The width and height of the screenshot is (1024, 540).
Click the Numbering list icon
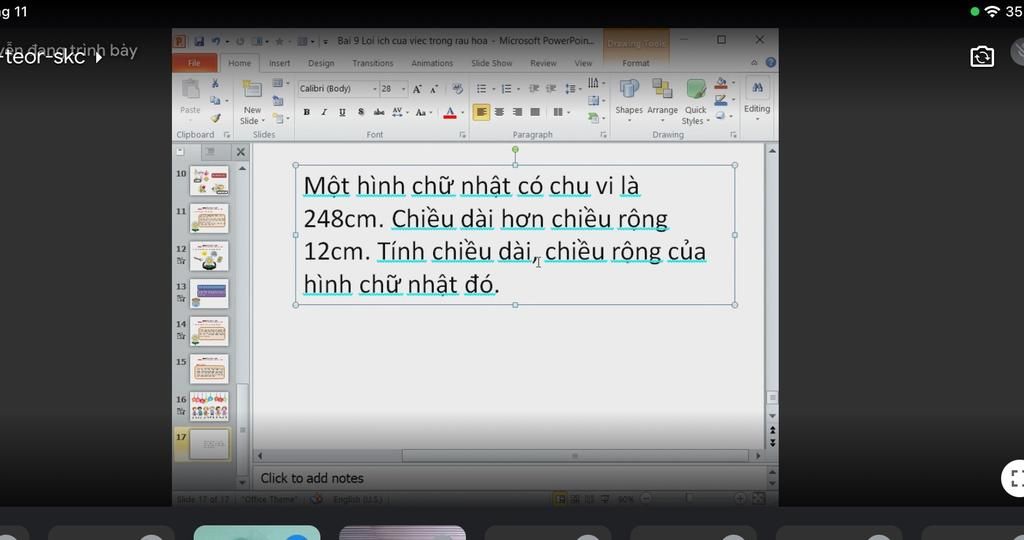coord(506,88)
